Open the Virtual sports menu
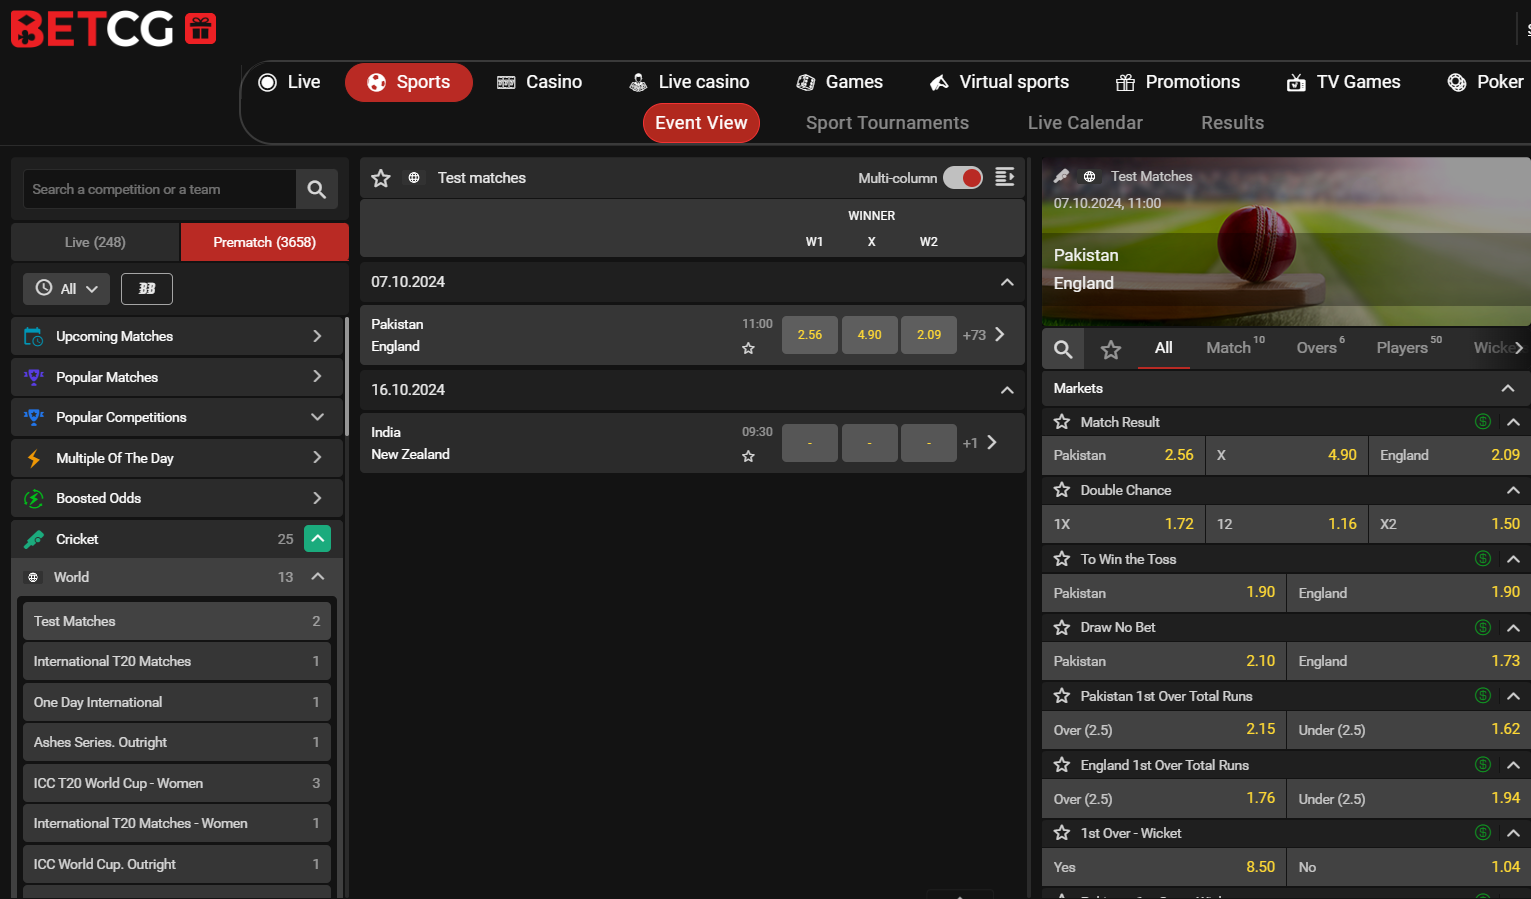The height and width of the screenshot is (899, 1531). coord(999,82)
